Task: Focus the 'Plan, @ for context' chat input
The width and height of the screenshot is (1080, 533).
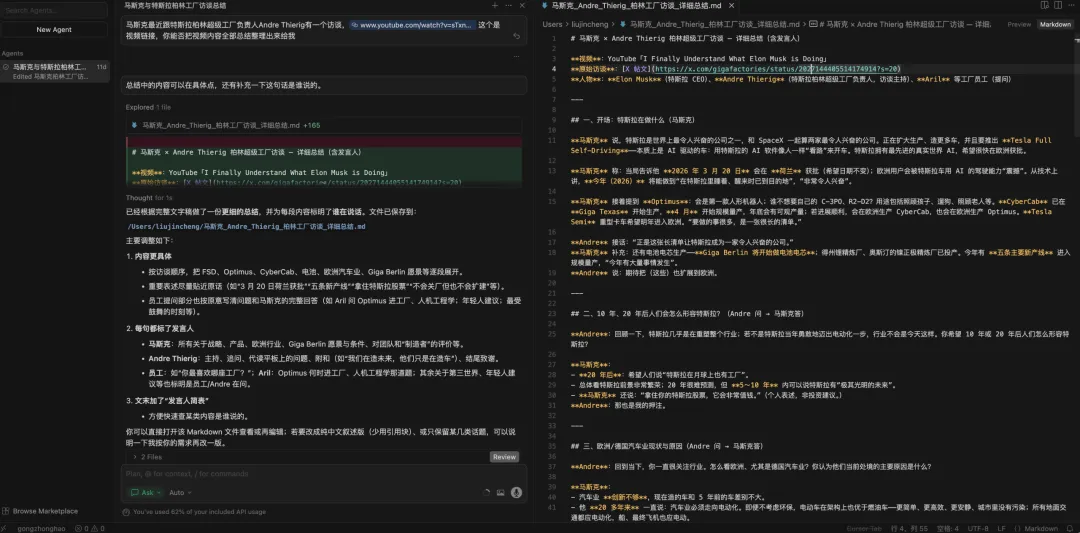Action: click(x=324, y=474)
